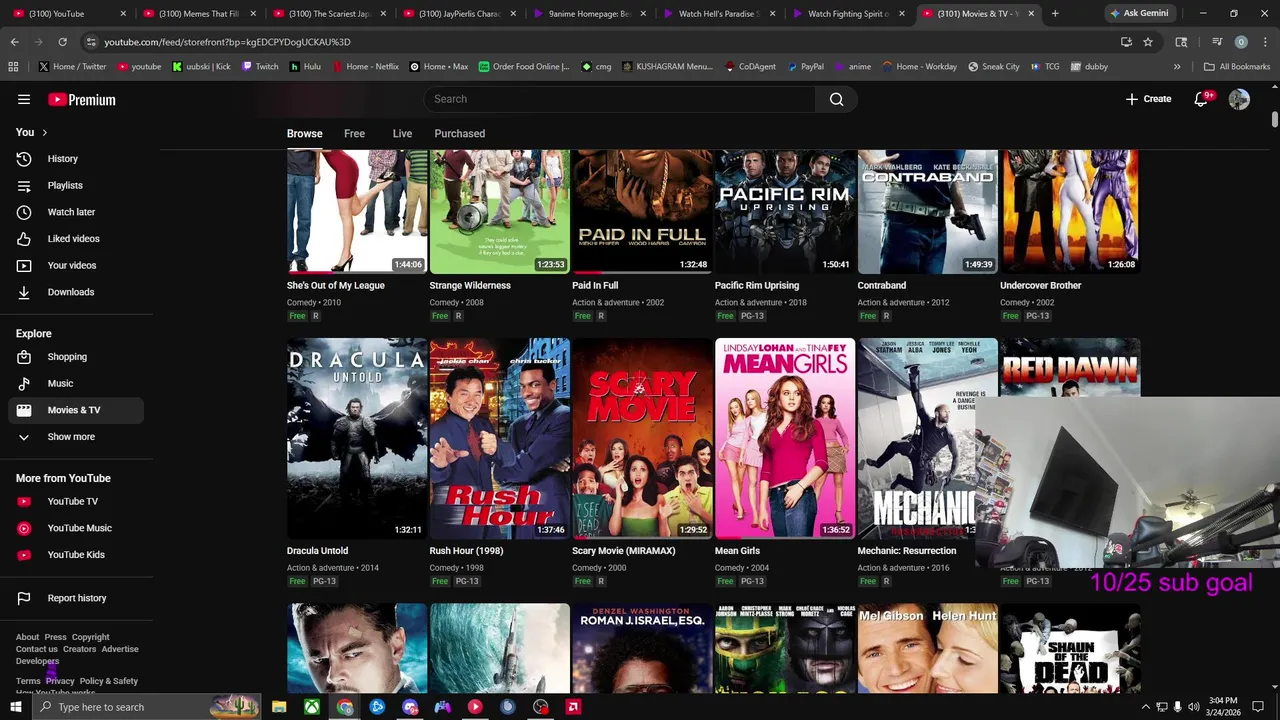
Task: Click browser back arrow
Action: (14, 42)
